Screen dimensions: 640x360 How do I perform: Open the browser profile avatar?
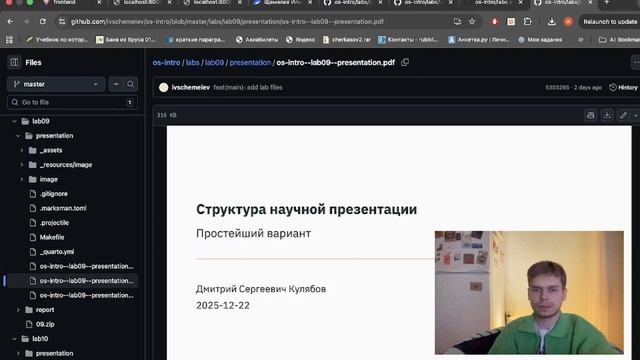click(x=568, y=22)
